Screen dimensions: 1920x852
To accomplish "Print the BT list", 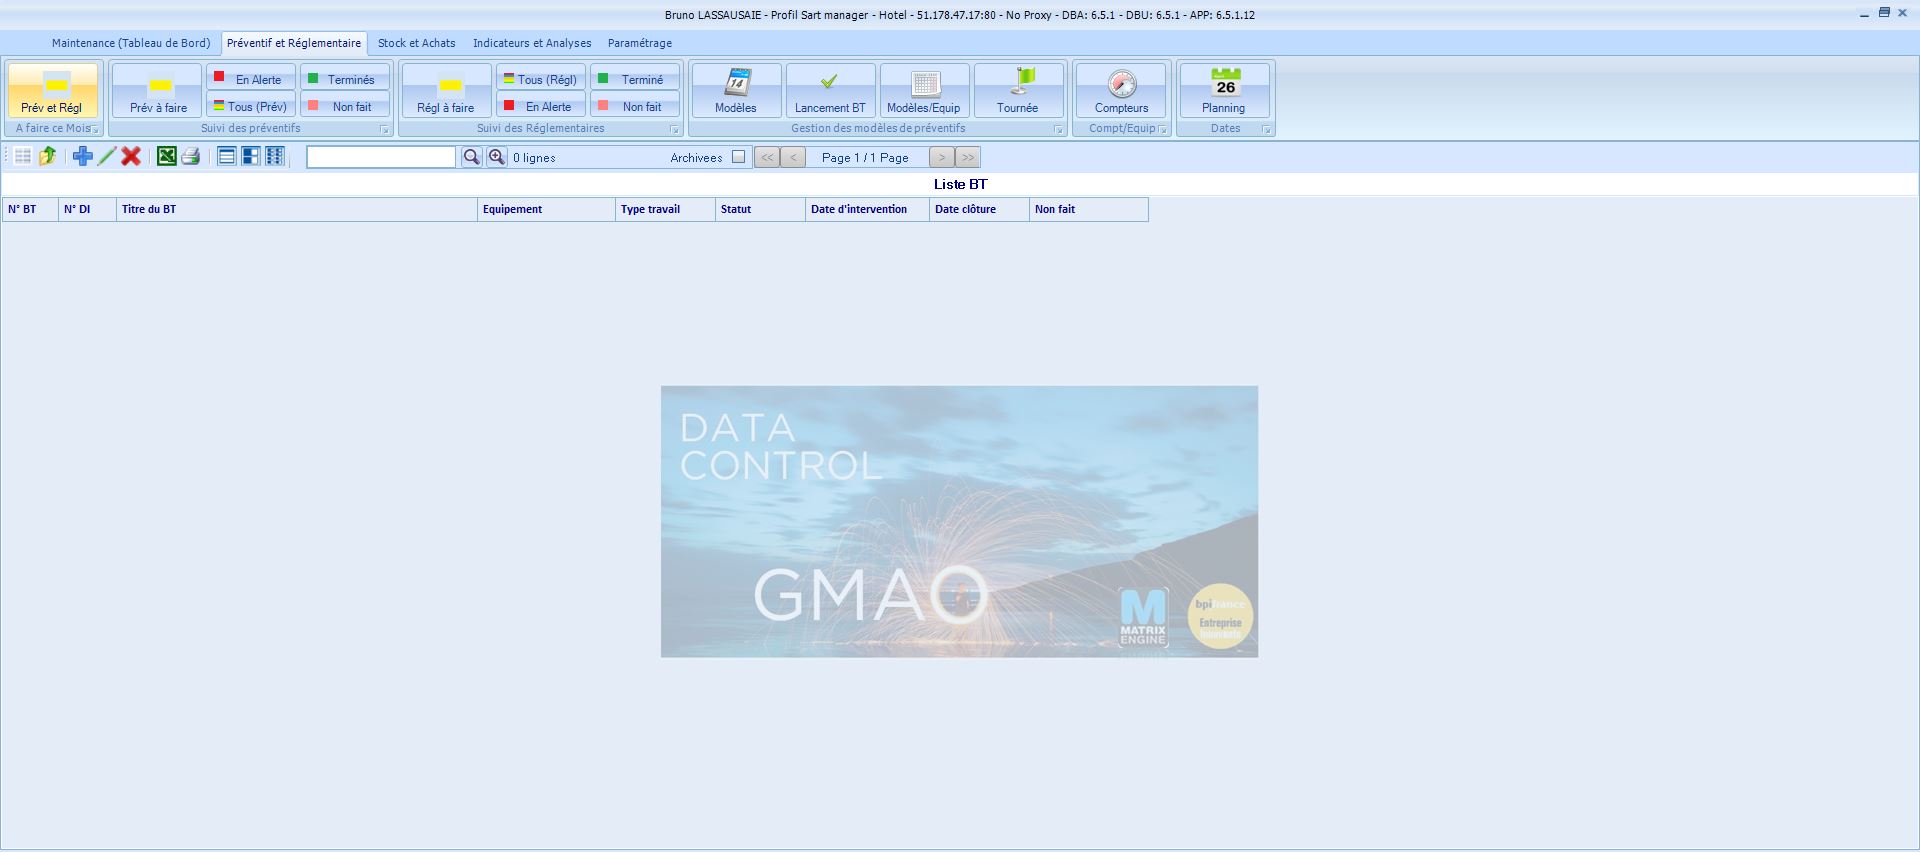I will (191, 156).
